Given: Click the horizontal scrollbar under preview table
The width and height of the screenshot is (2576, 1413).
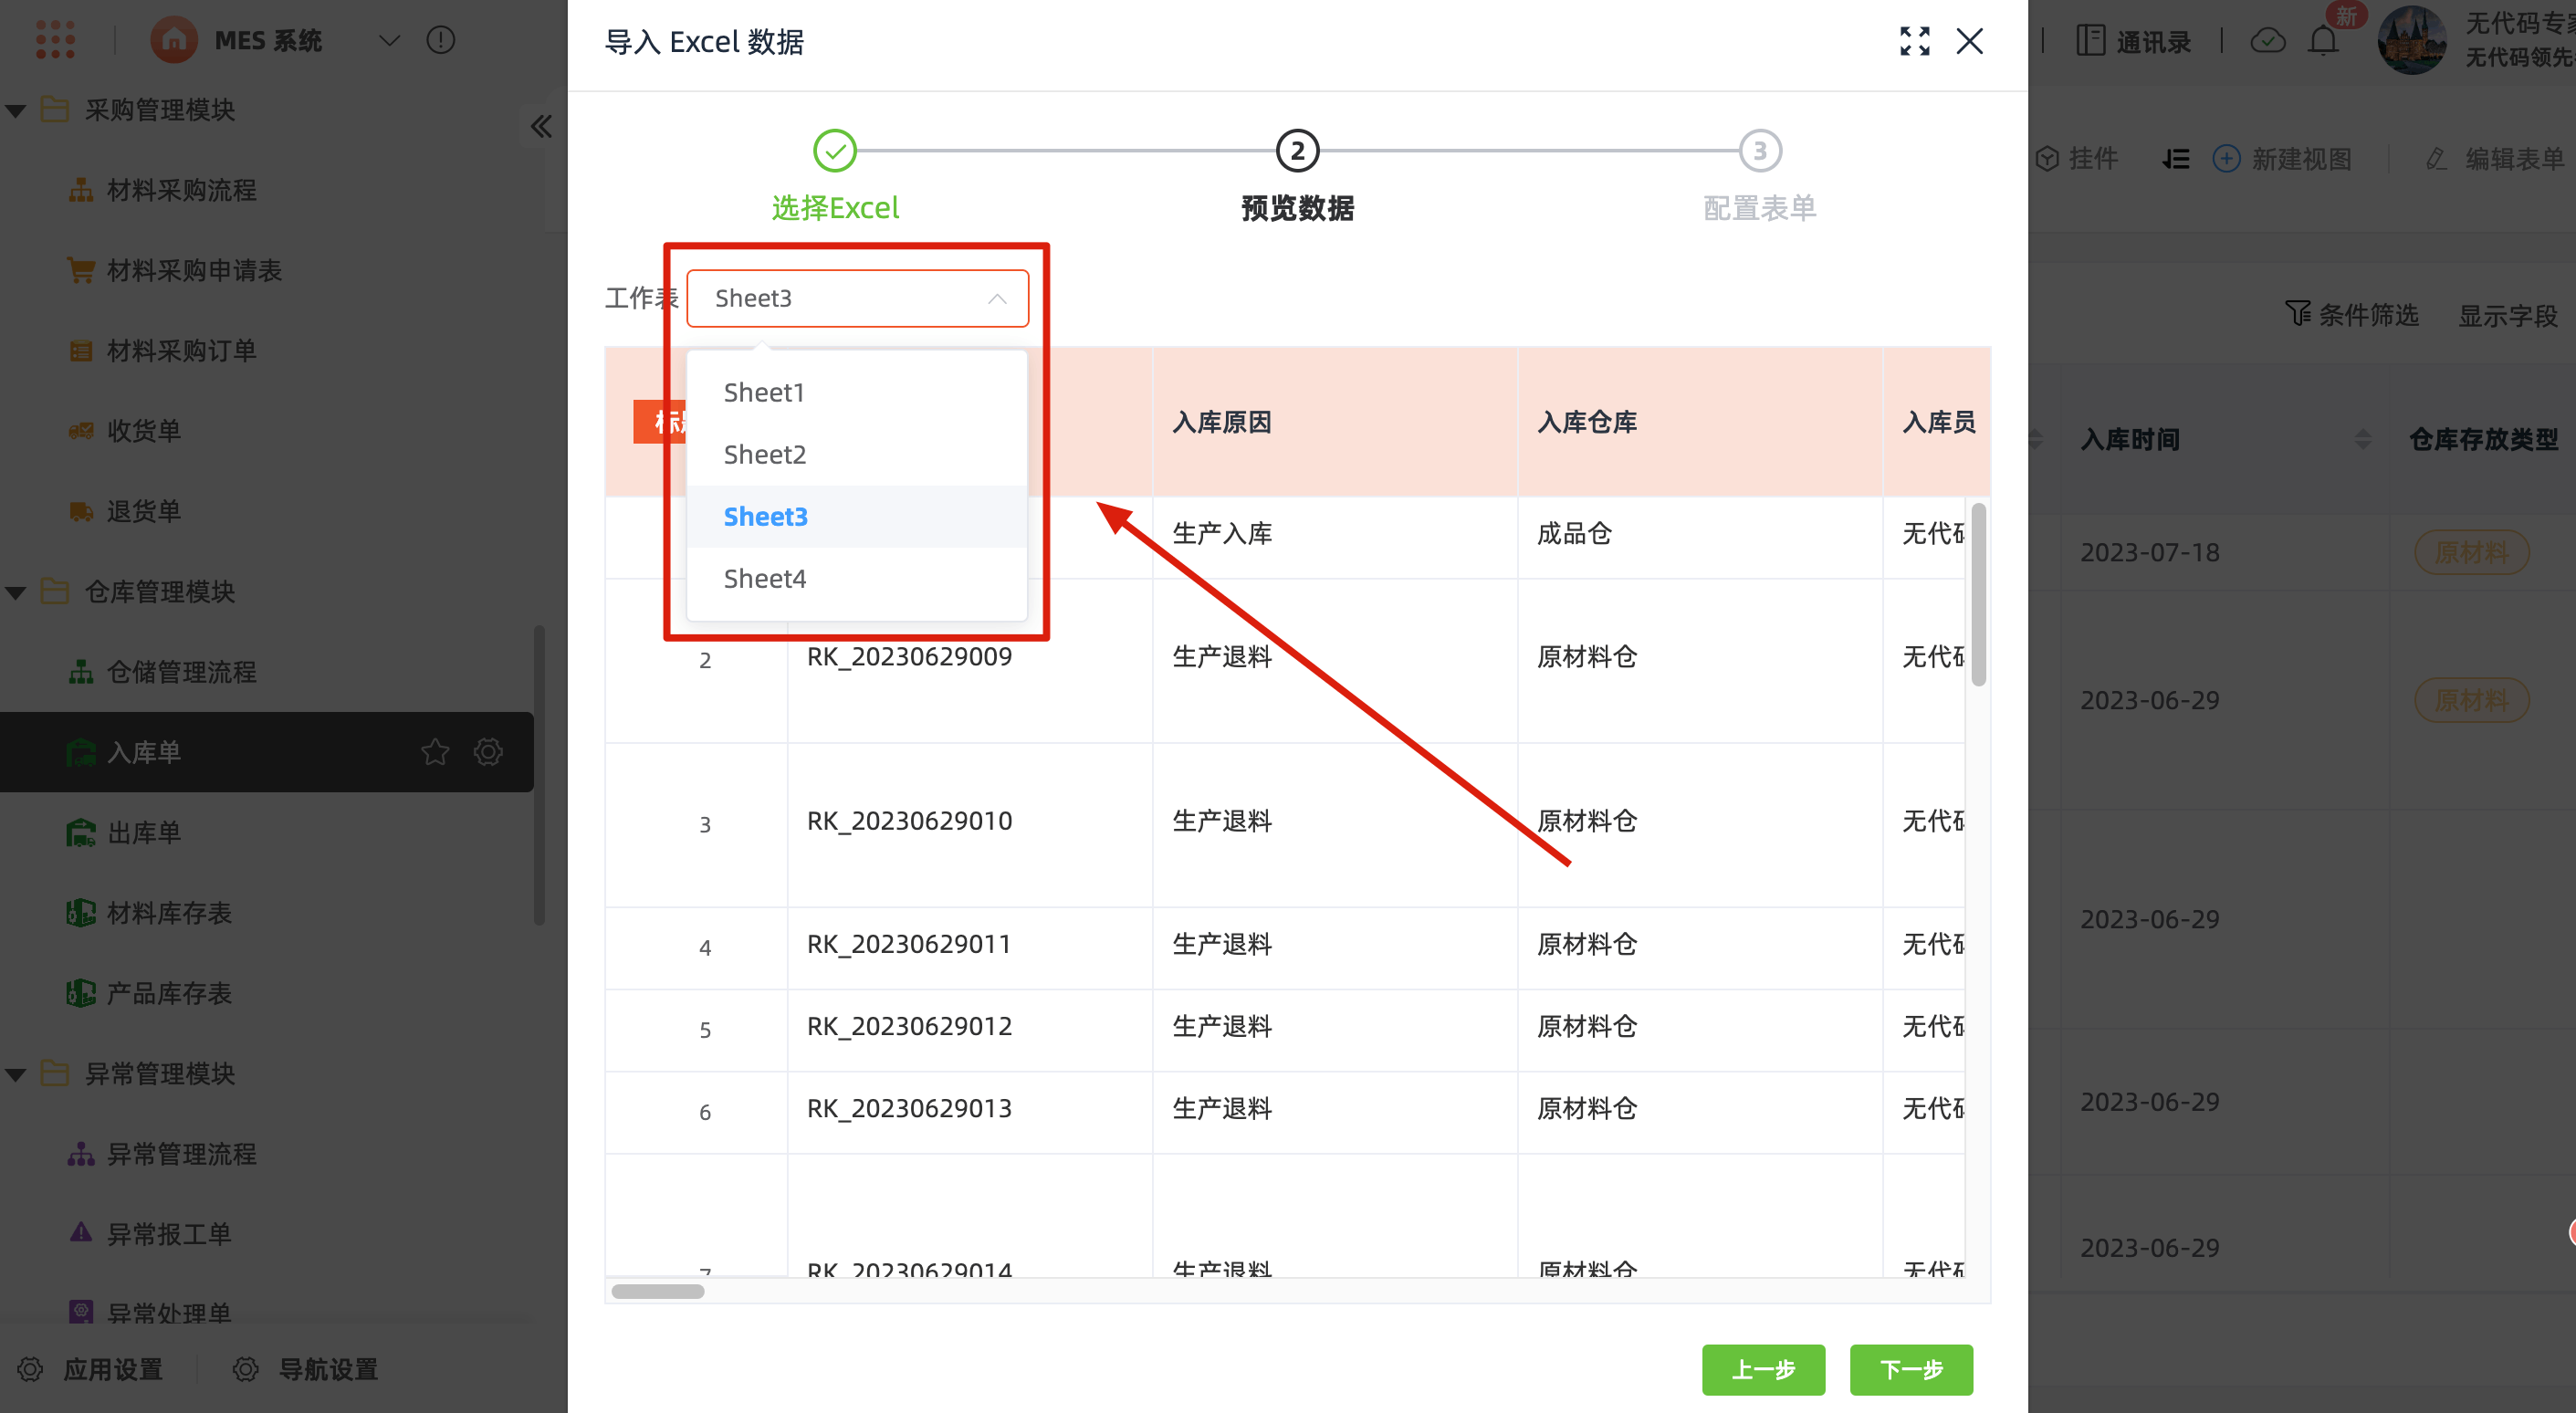Looking at the screenshot, I should (658, 1291).
